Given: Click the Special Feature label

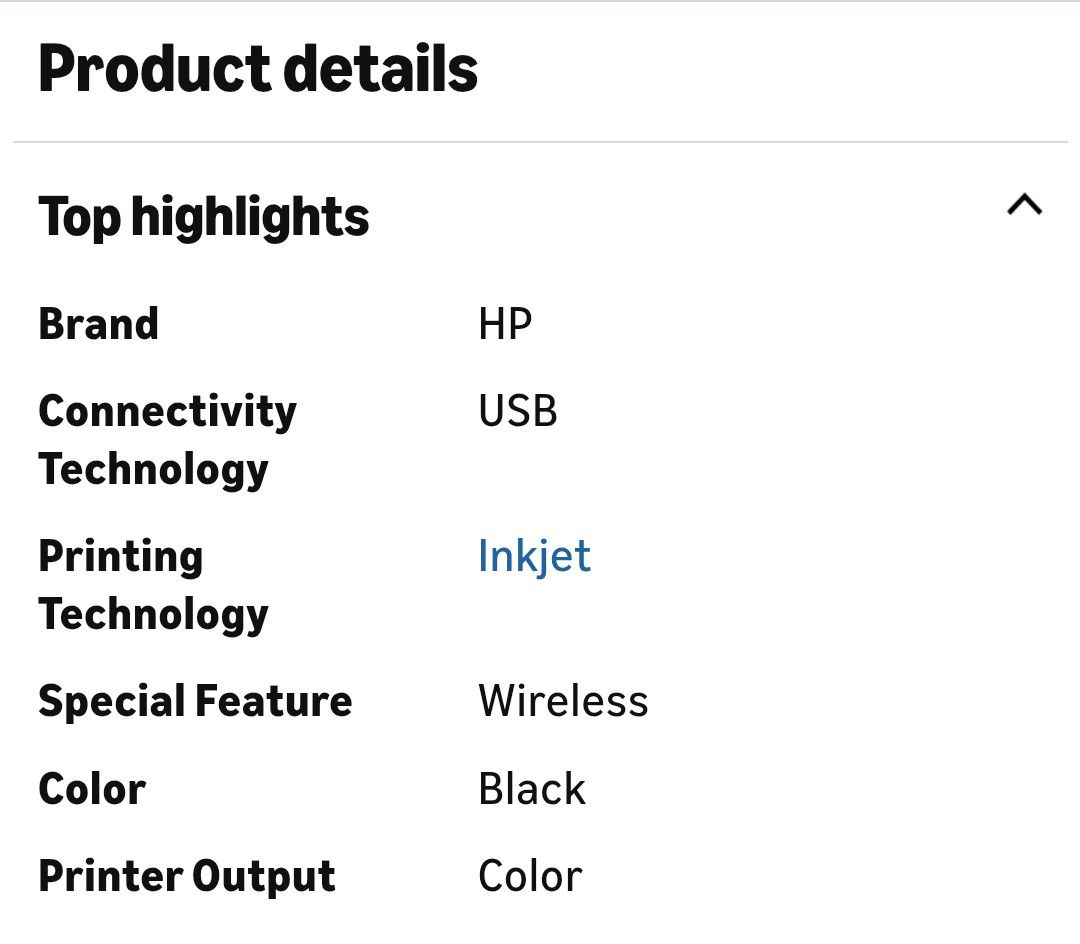Looking at the screenshot, I should click(196, 702).
